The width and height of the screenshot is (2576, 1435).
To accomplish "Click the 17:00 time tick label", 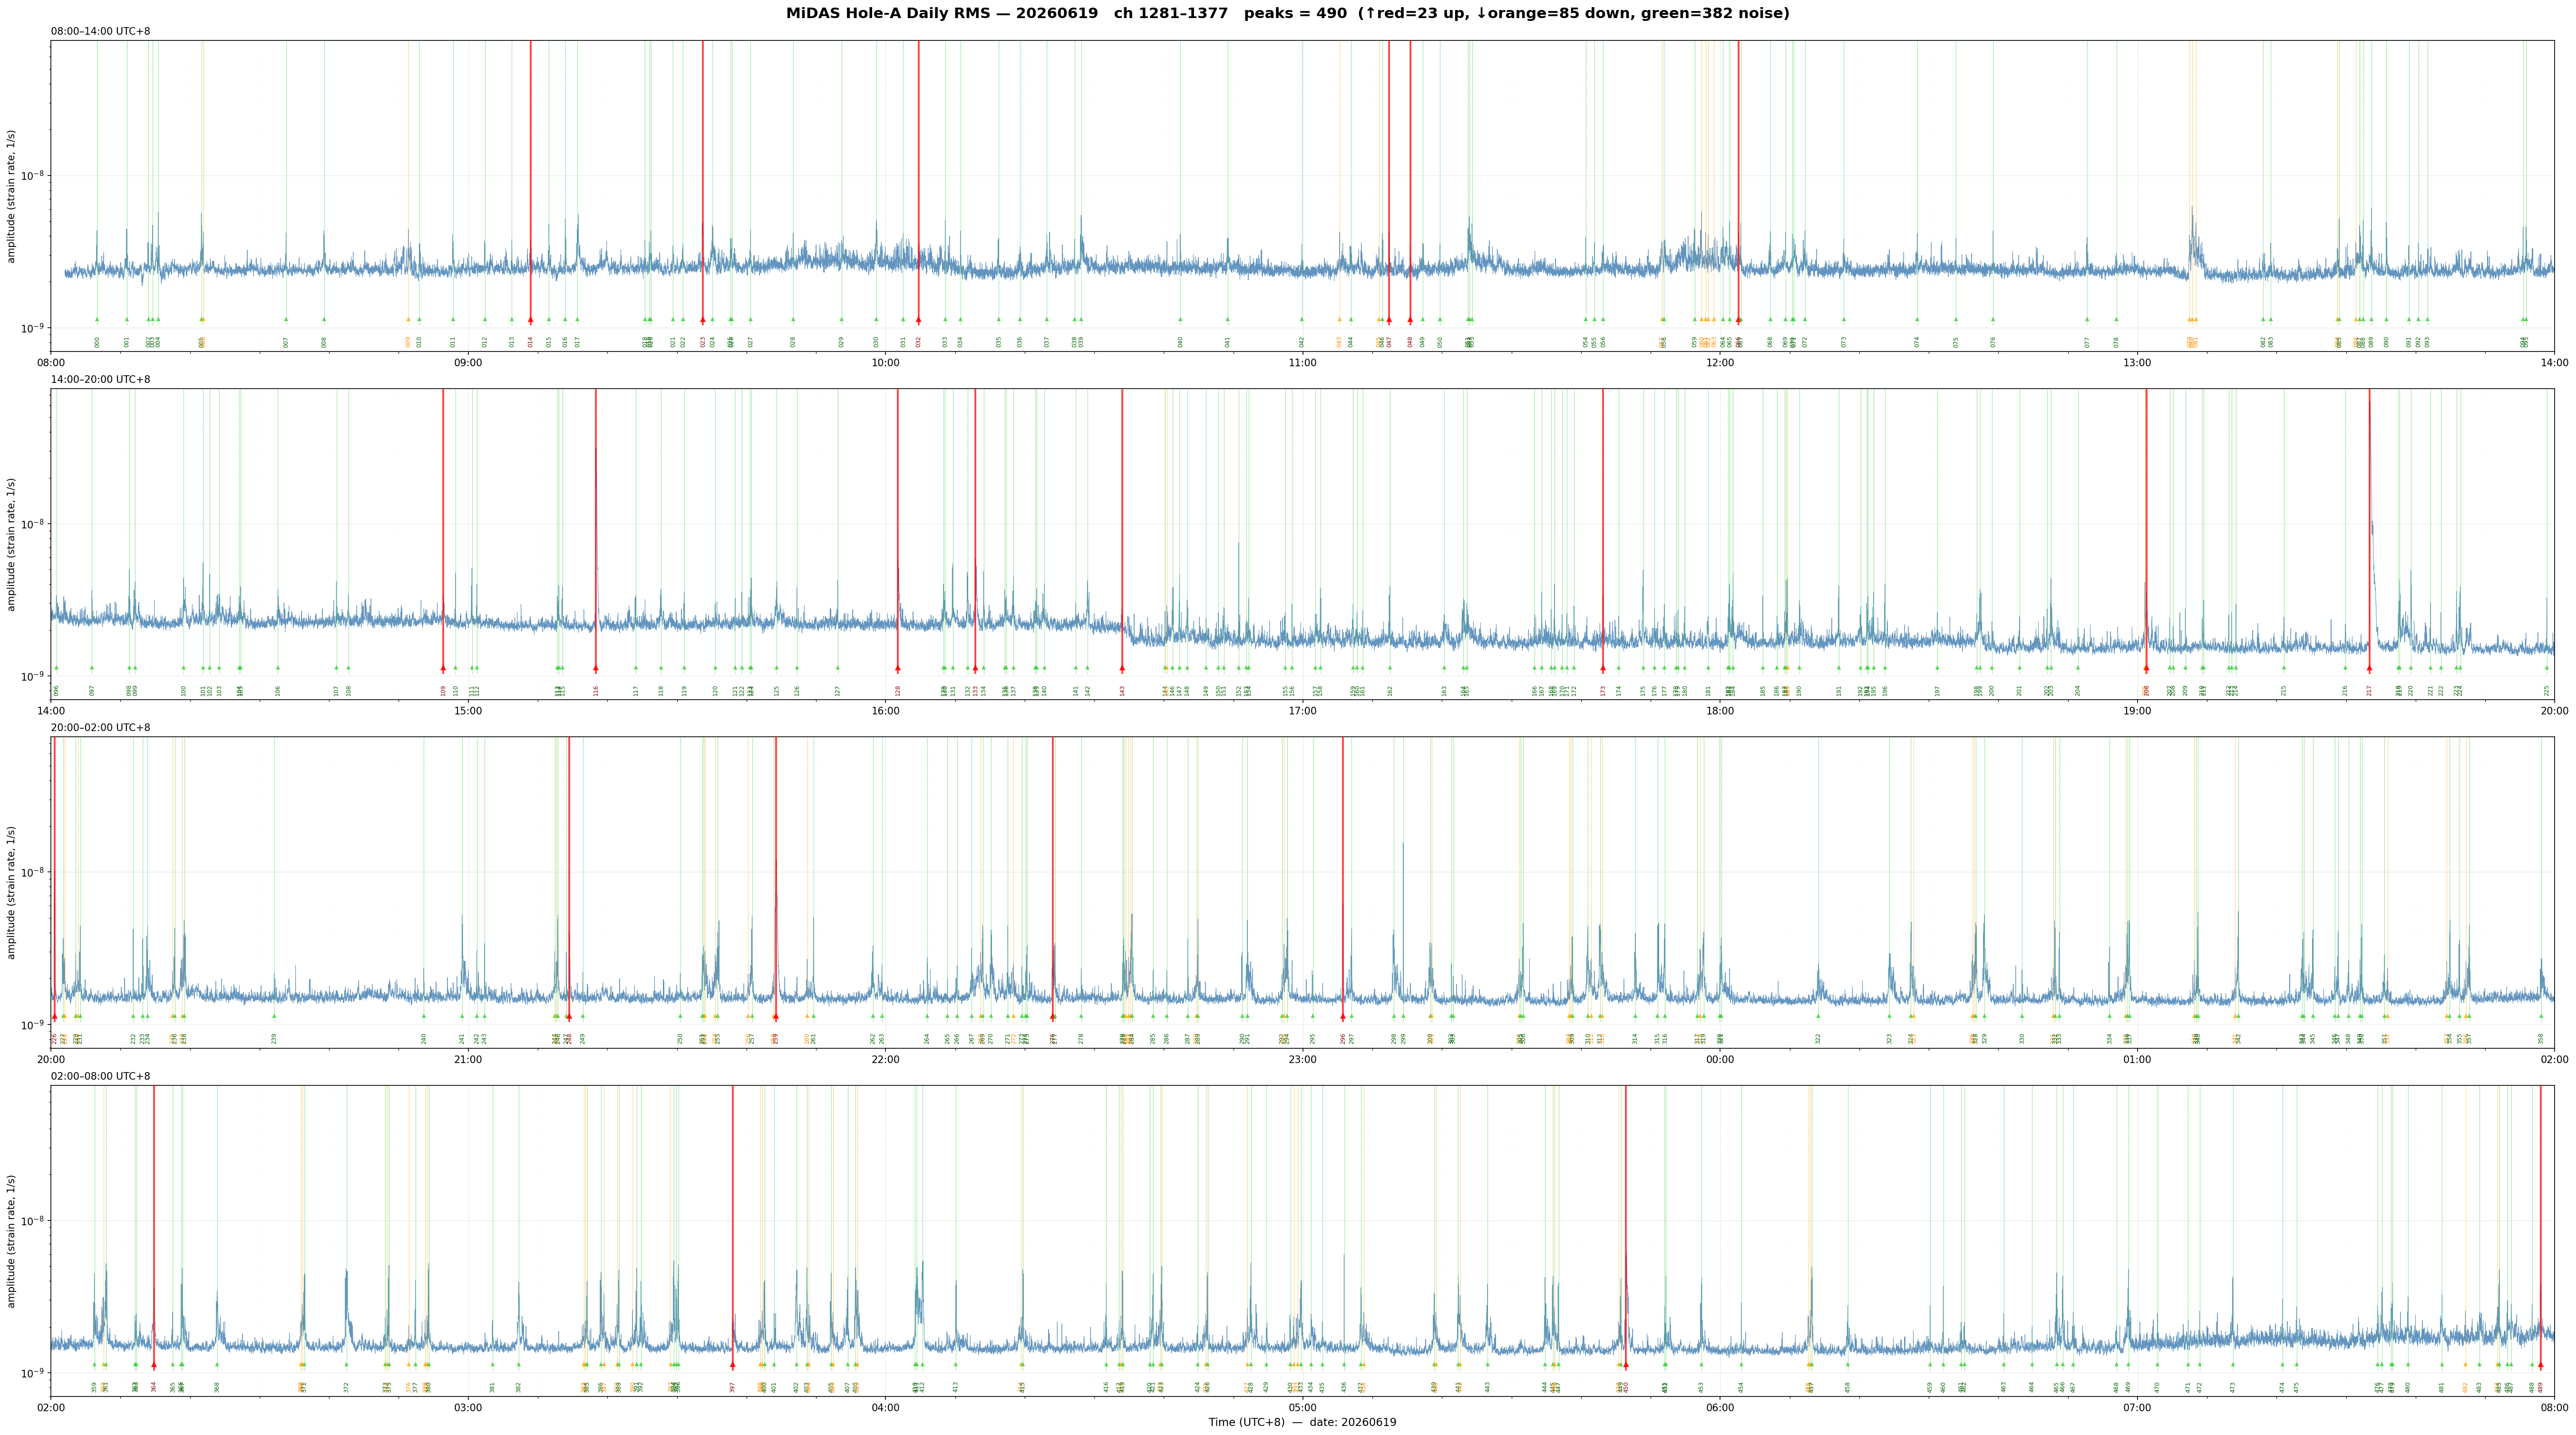I will (x=1302, y=710).
